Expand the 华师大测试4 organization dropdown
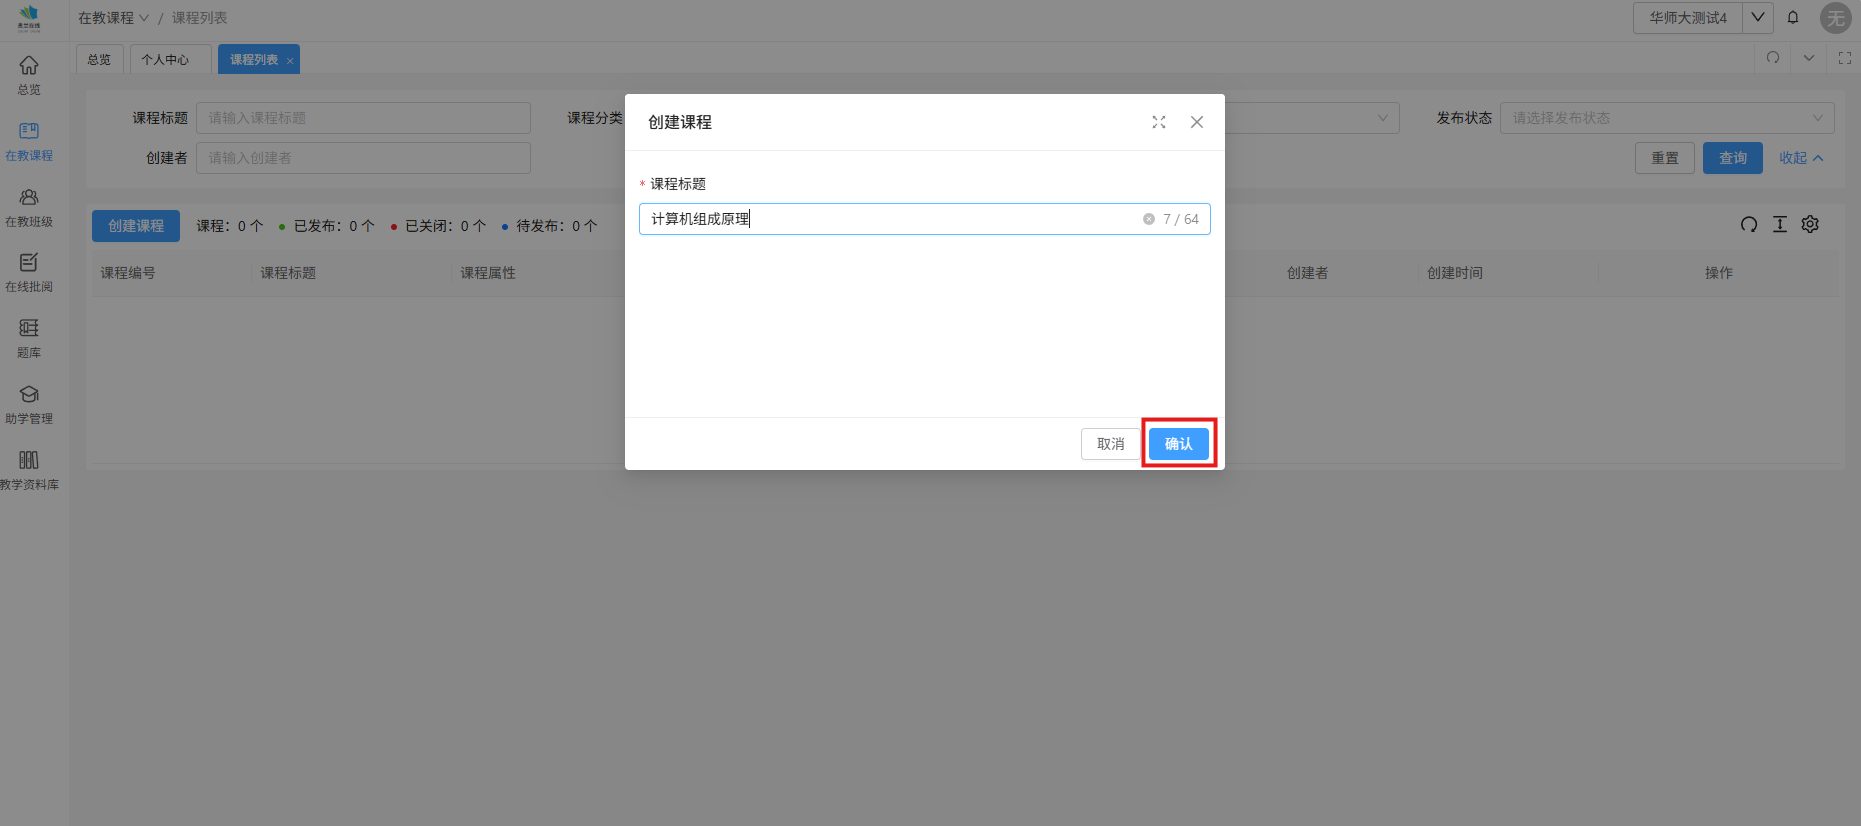 1757,18
